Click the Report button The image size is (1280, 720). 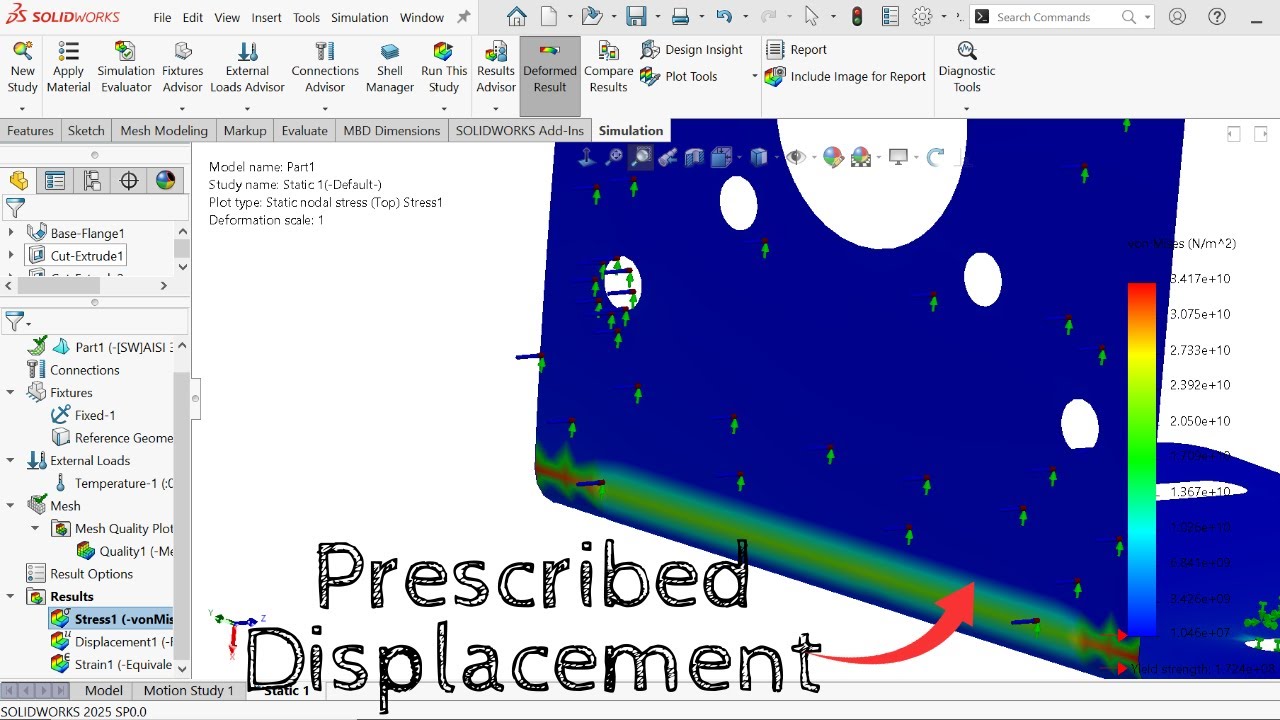point(796,50)
